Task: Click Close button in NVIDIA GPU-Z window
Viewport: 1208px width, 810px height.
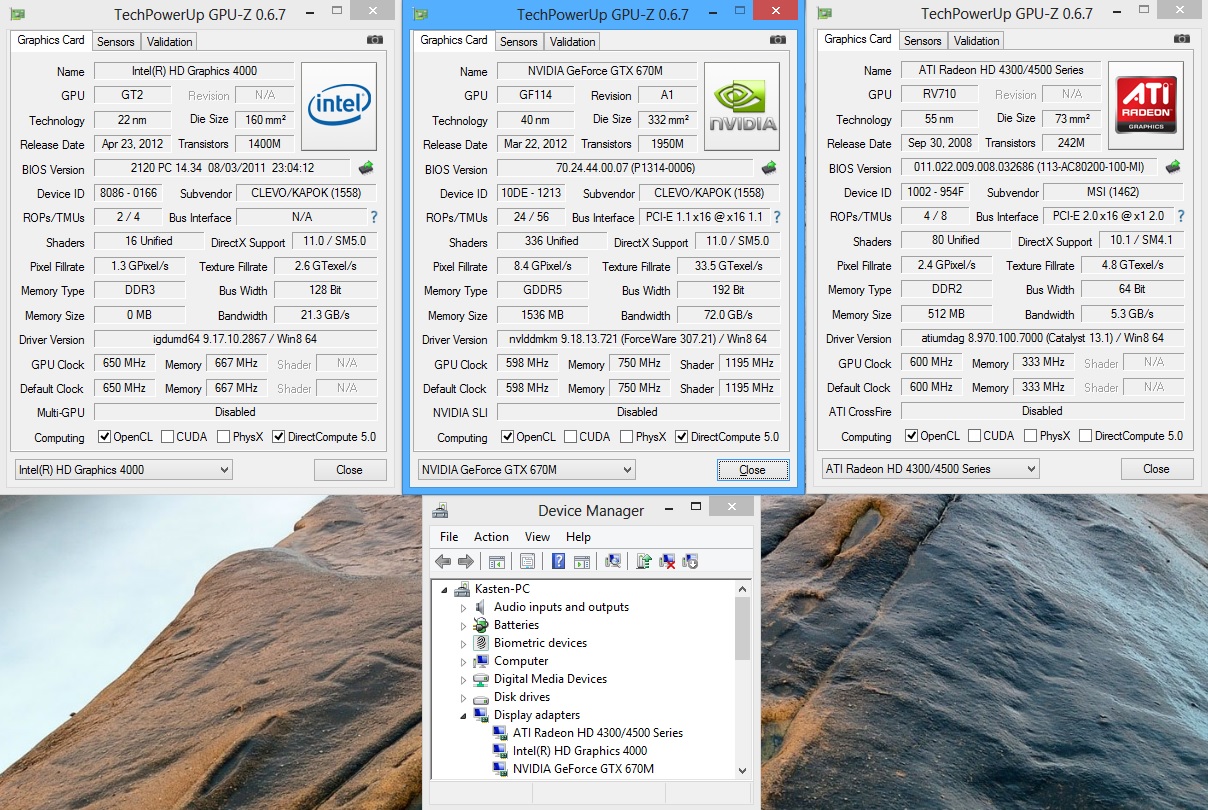Action: coord(752,469)
